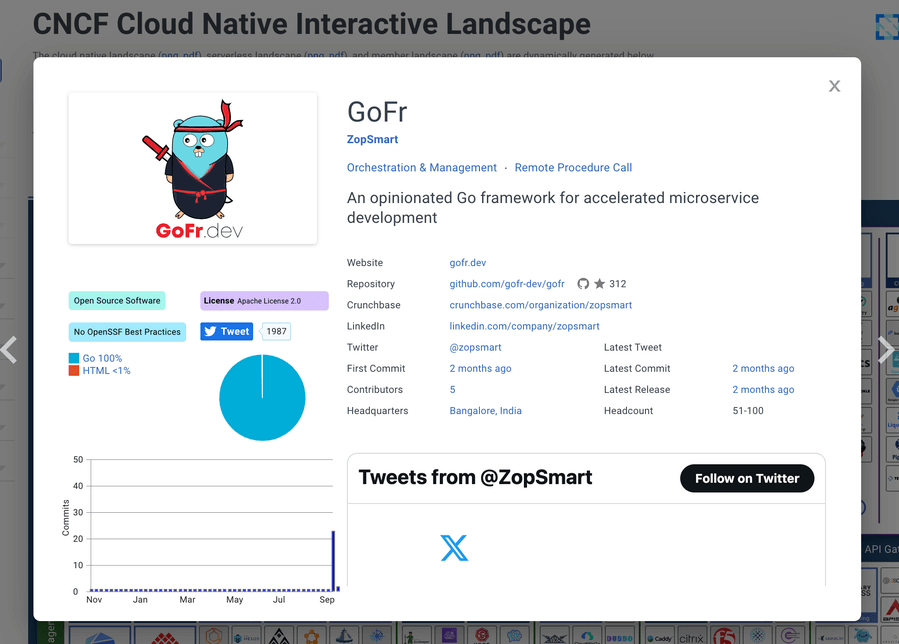
Task: Click the Tweets from @ZopSmart heading
Action: pyautogui.click(x=475, y=478)
